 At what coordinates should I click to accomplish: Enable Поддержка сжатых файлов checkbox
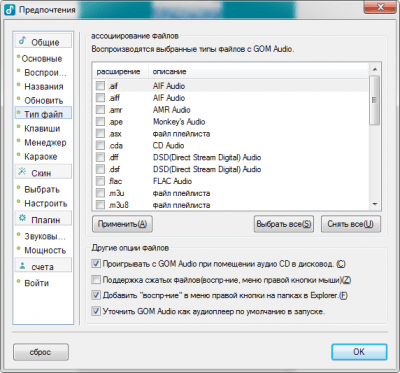point(96,279)
